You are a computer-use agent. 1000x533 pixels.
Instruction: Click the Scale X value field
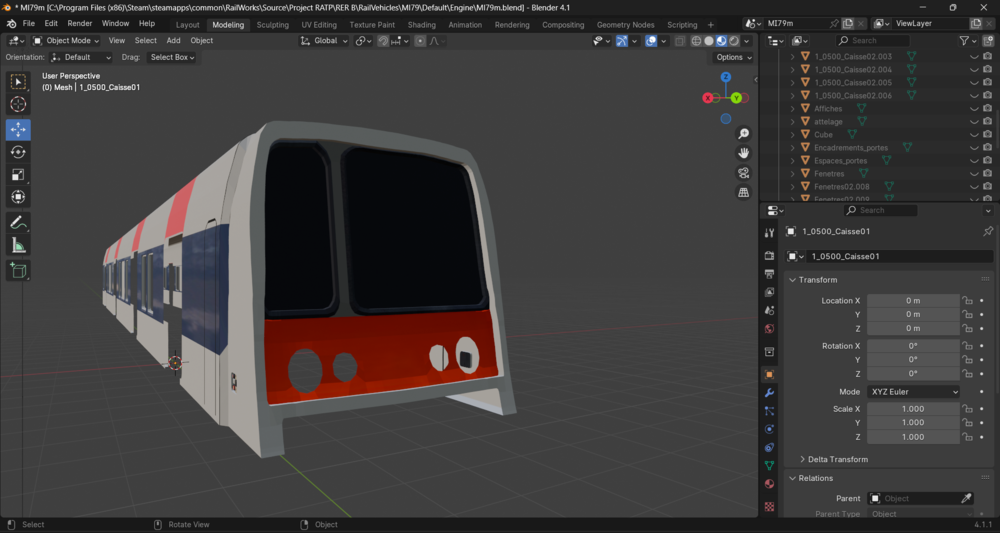click(913, 409)
